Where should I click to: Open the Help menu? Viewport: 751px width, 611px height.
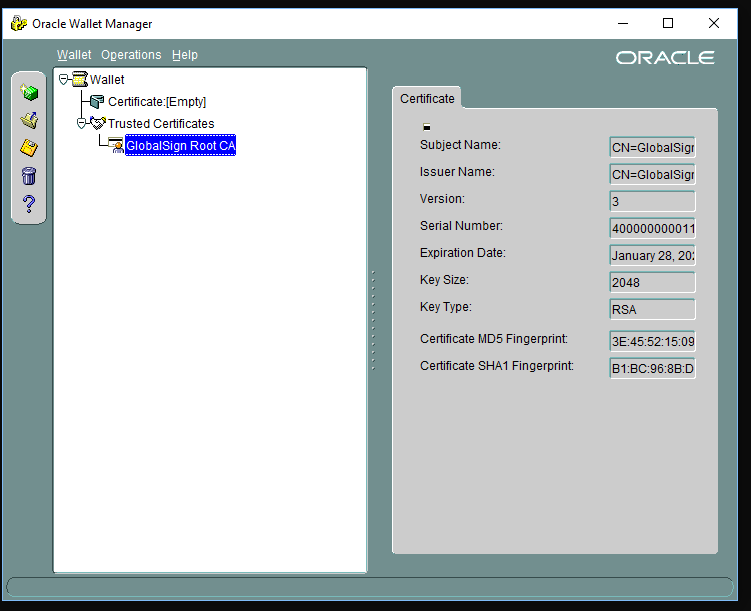pos(184,55)
